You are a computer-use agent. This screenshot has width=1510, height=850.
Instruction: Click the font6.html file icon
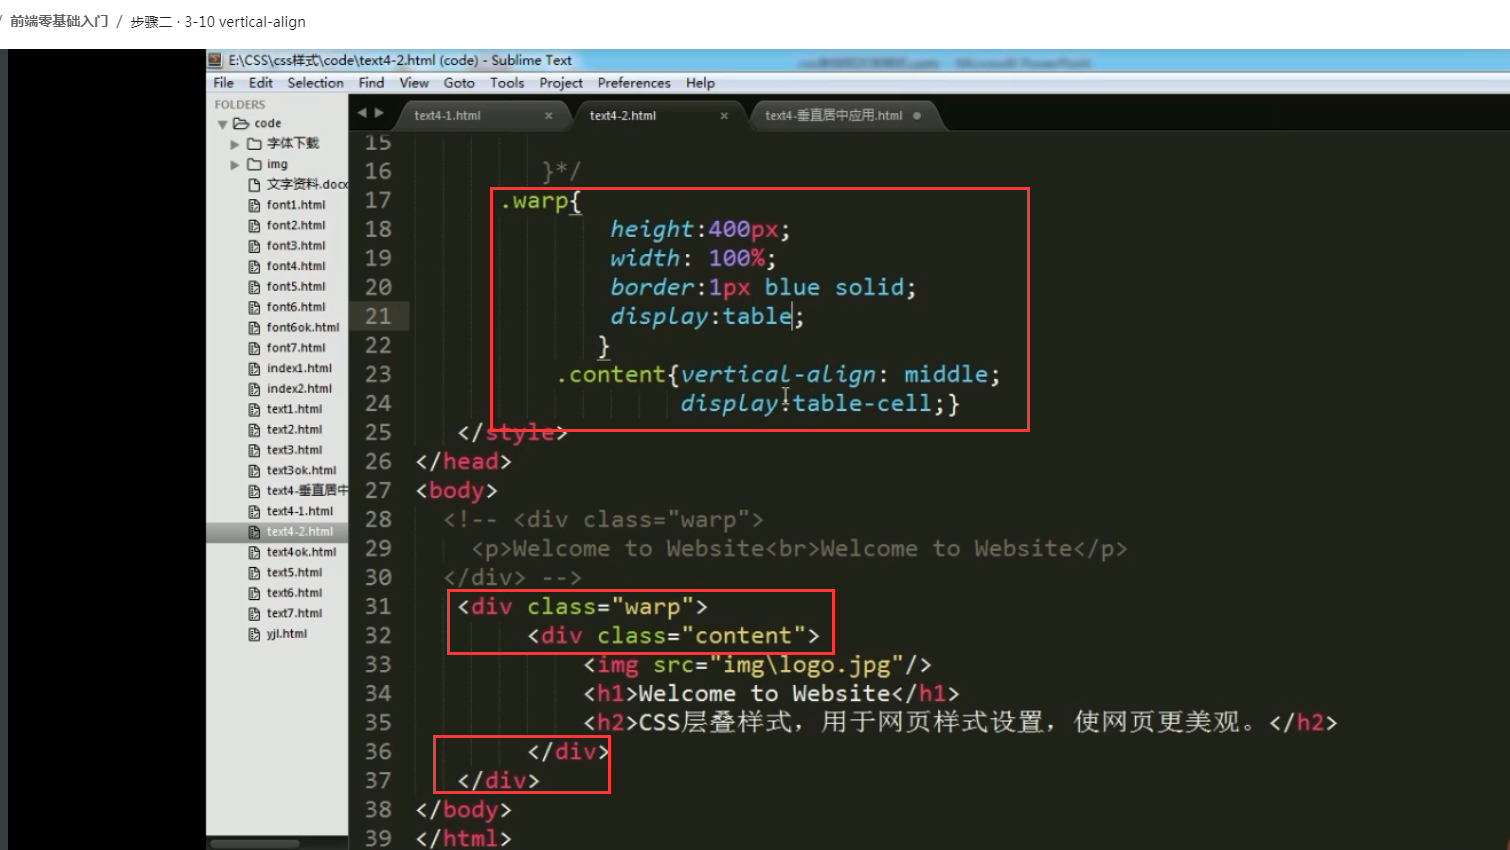click(x=254, y=307)
